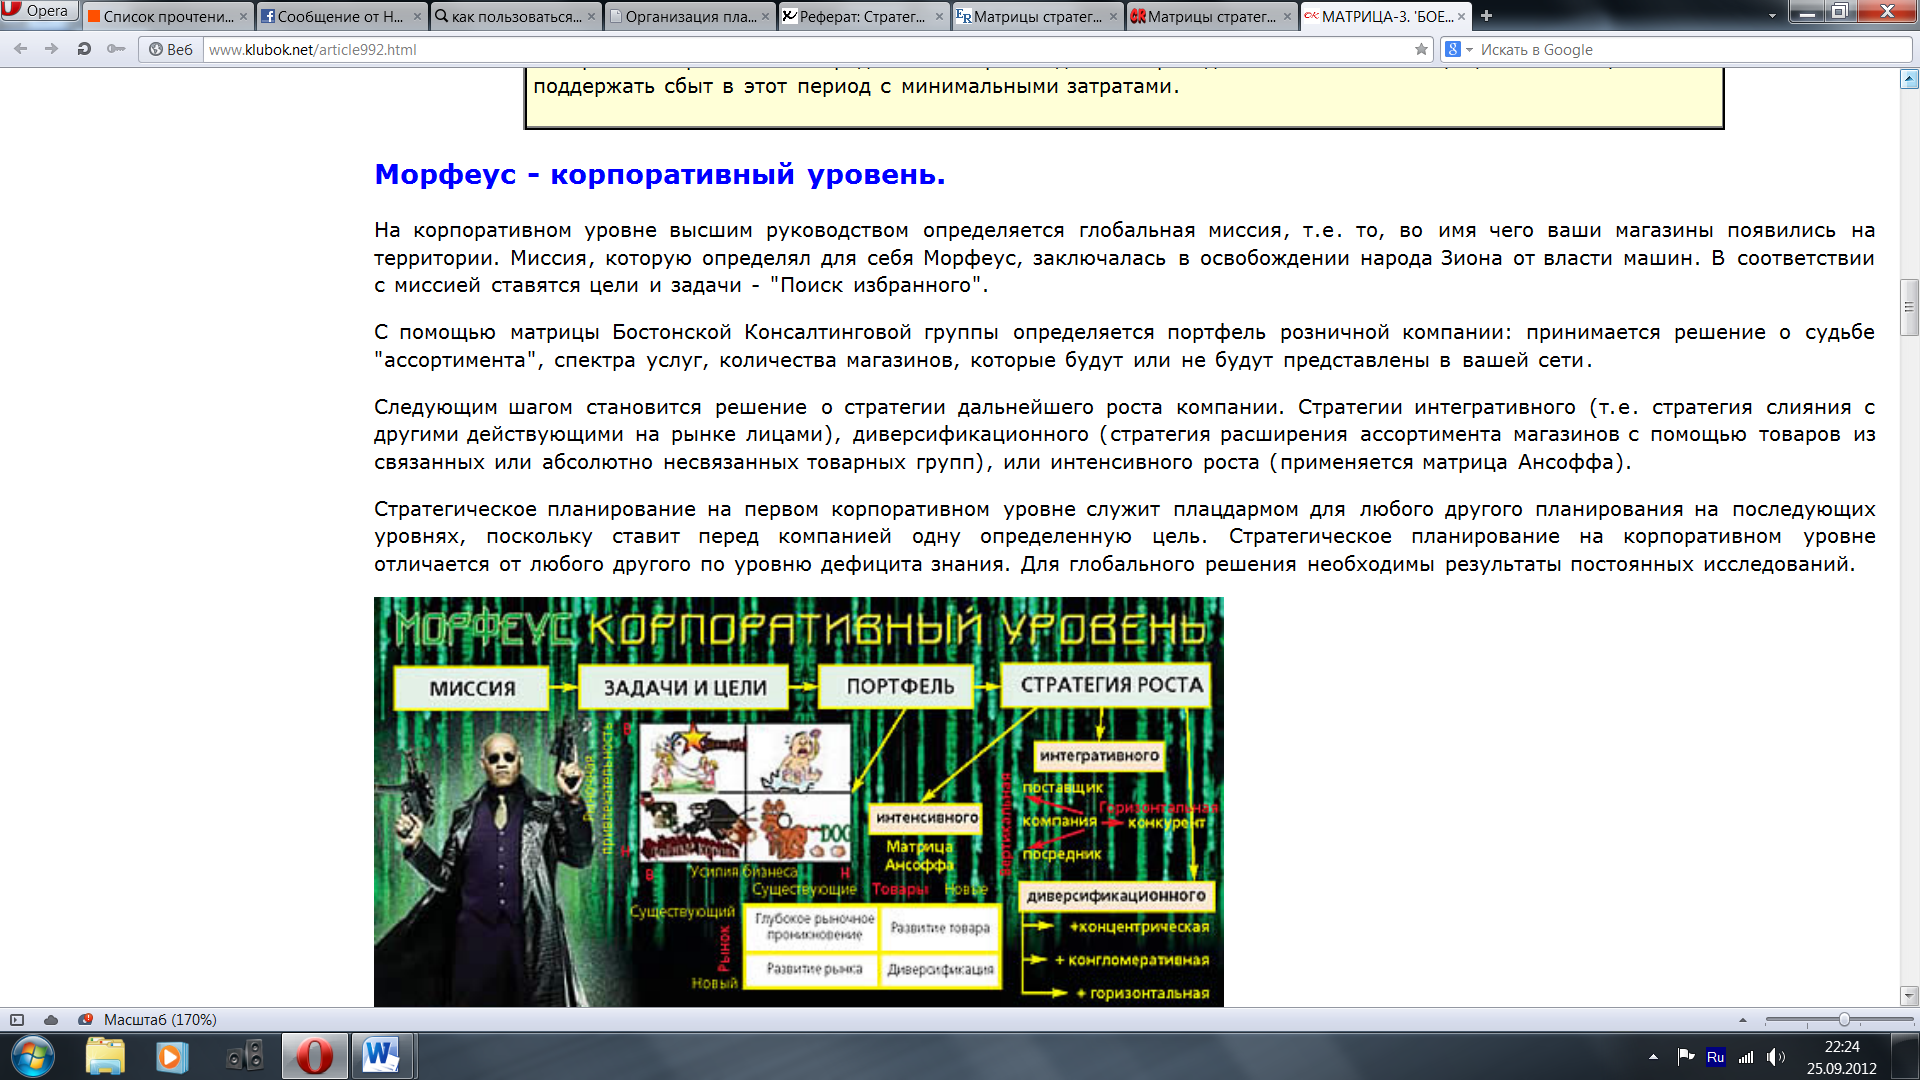
Task: Go back with the Back arrow
Action: pos(21,49)
